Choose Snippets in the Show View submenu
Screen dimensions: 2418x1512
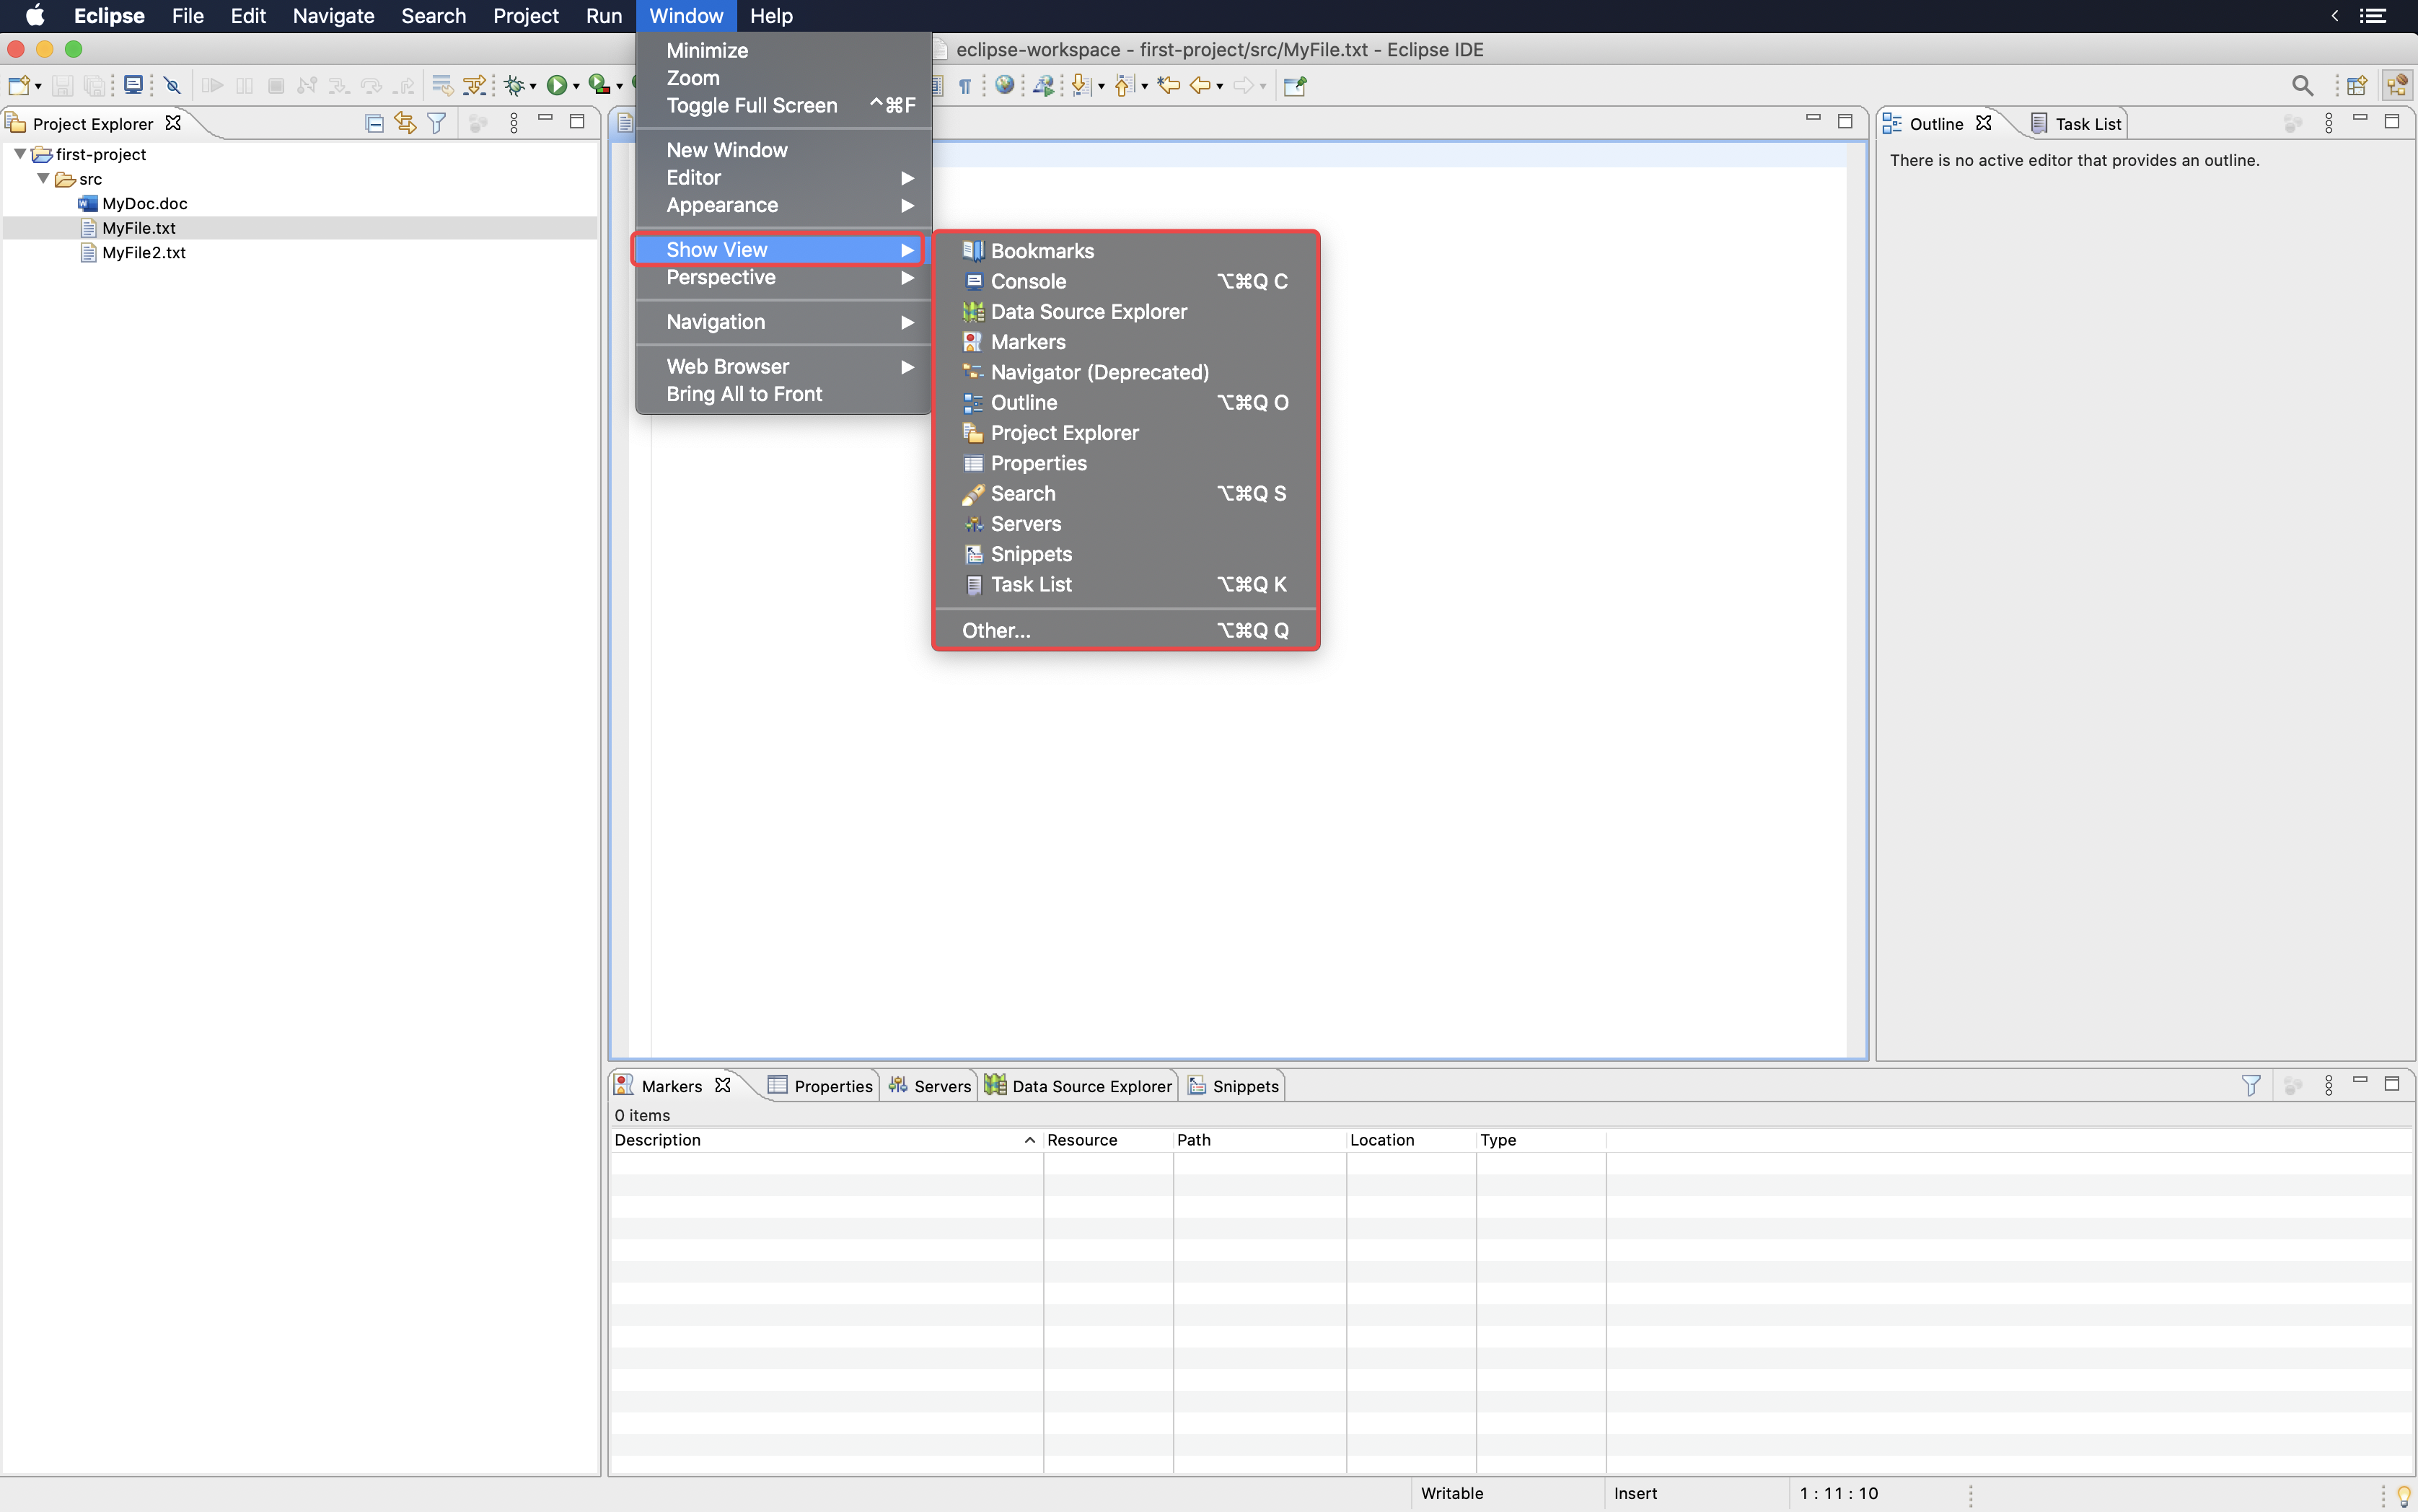(1126, 554)
